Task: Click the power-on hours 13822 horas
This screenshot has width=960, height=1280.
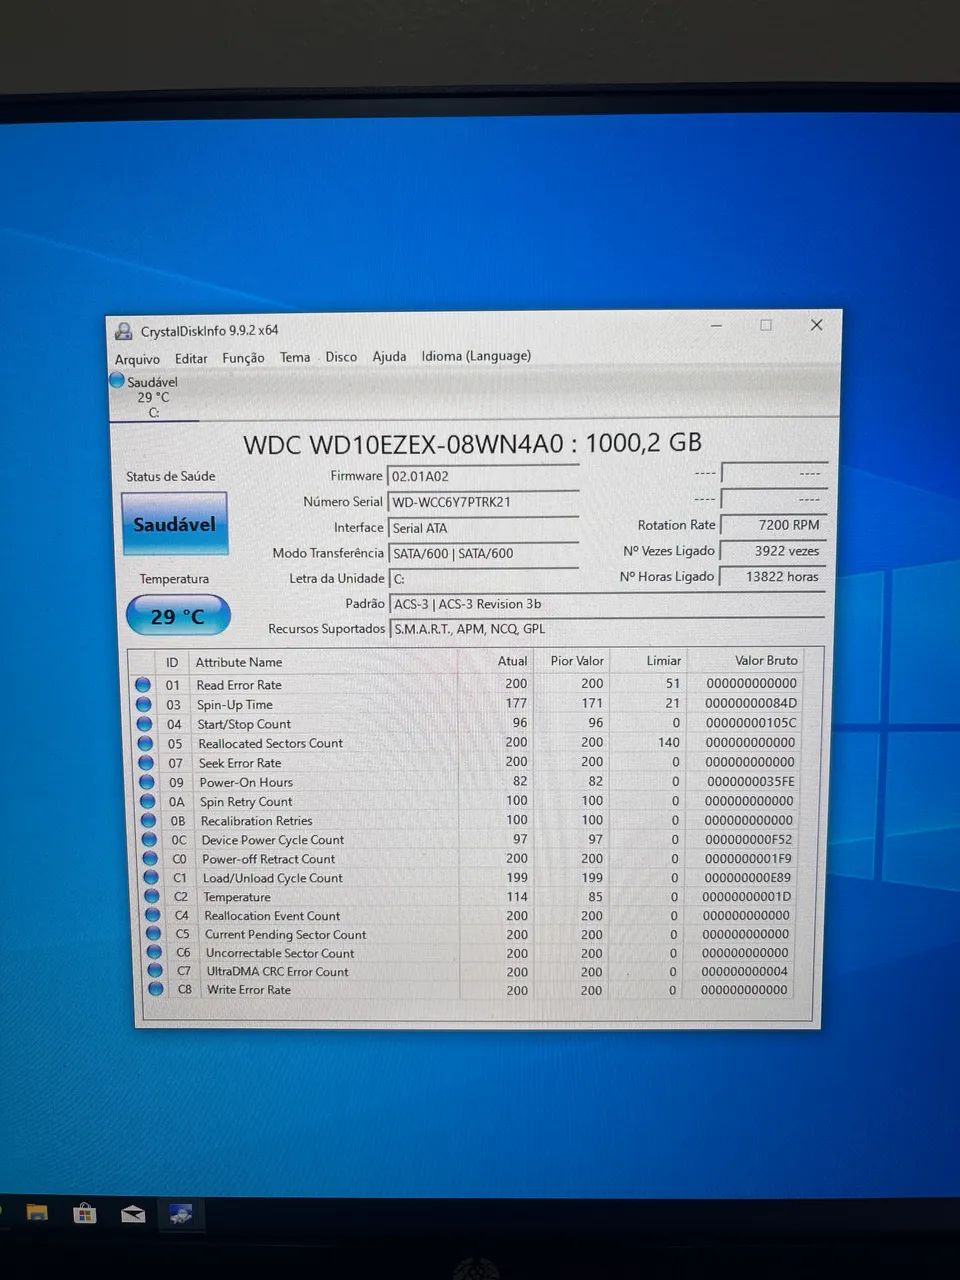Action: point(773,577)
